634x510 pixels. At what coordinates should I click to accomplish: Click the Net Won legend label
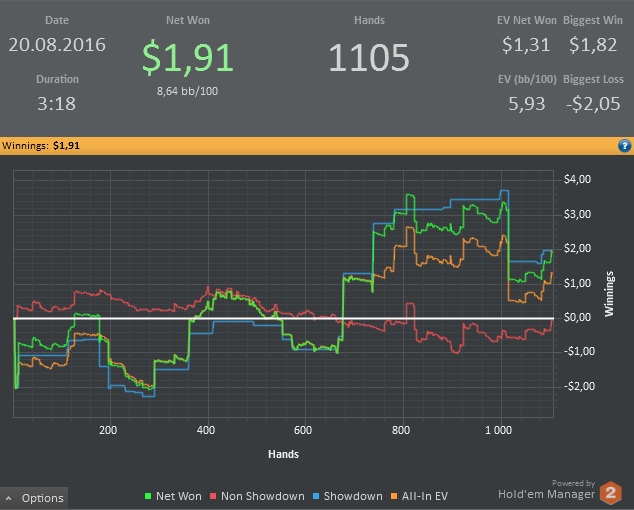[179, 496]
